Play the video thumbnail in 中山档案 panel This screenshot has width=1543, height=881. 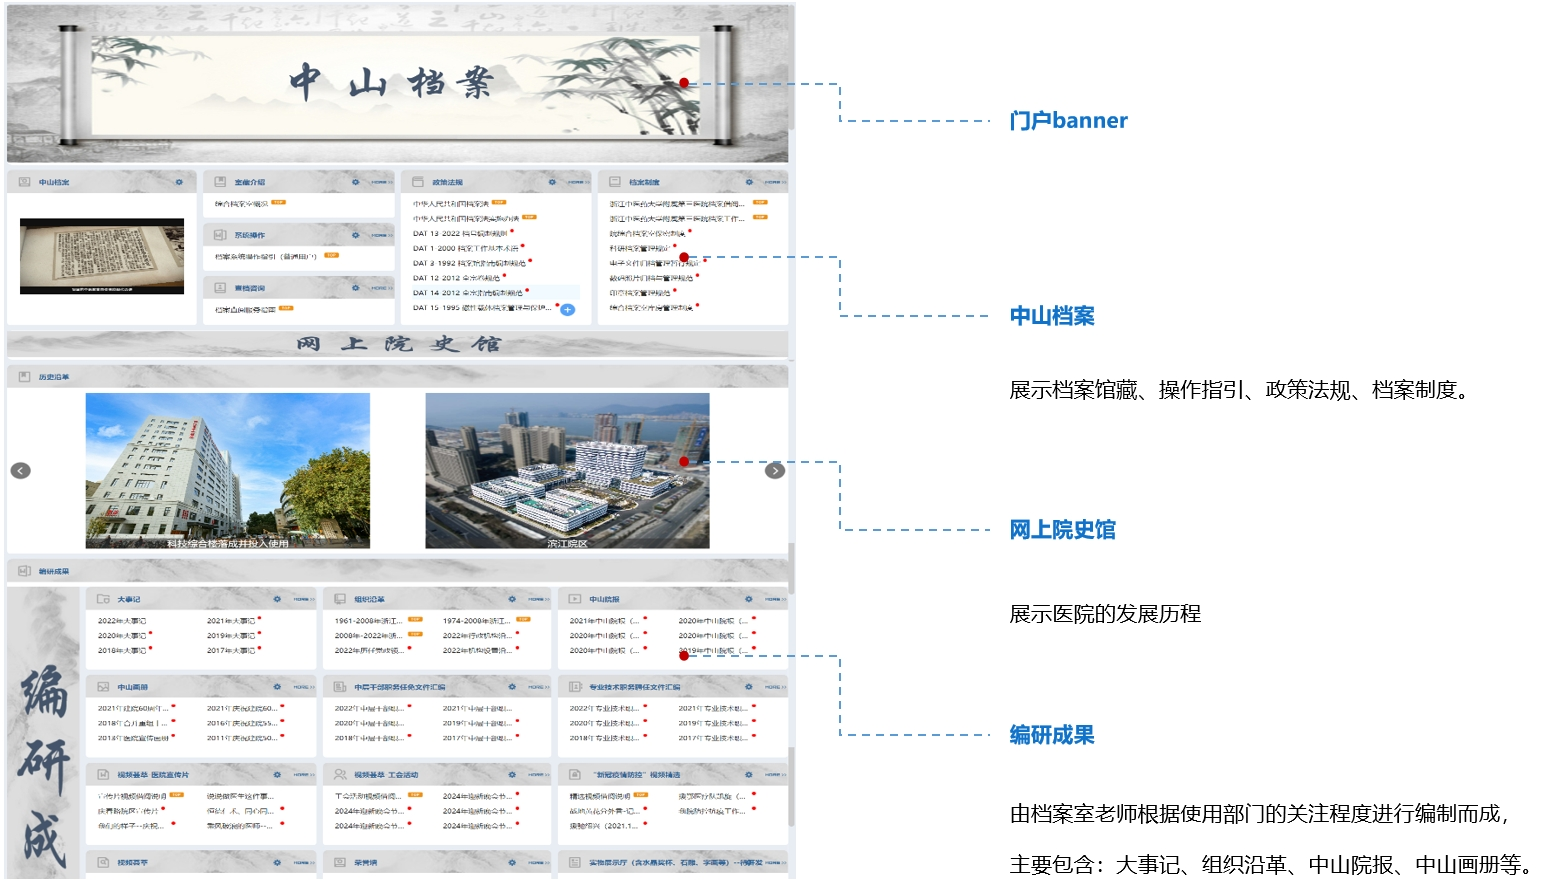[102, 256]
